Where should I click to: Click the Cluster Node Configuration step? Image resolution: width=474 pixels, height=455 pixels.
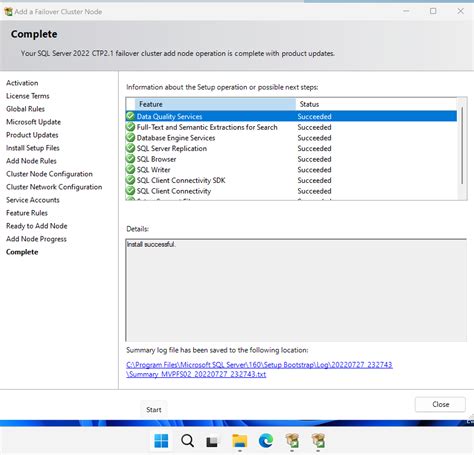click(x=49, y=174)
